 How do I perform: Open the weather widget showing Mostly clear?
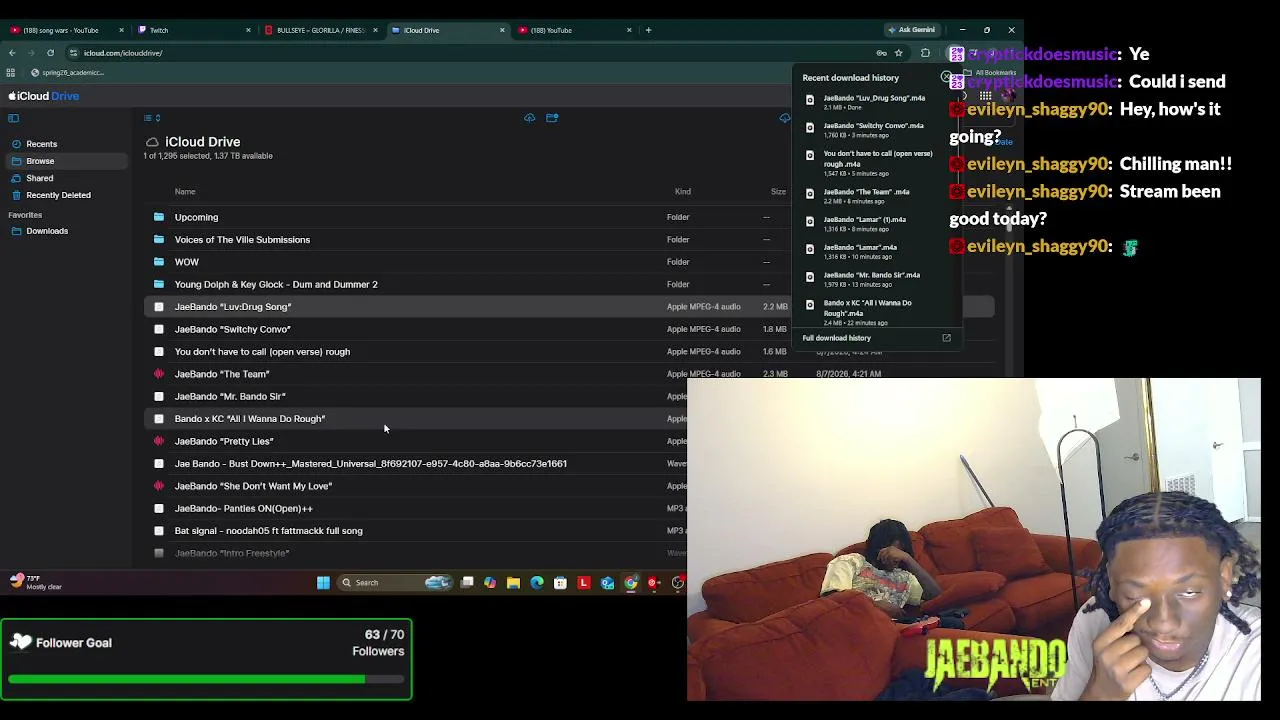(36, 582)
